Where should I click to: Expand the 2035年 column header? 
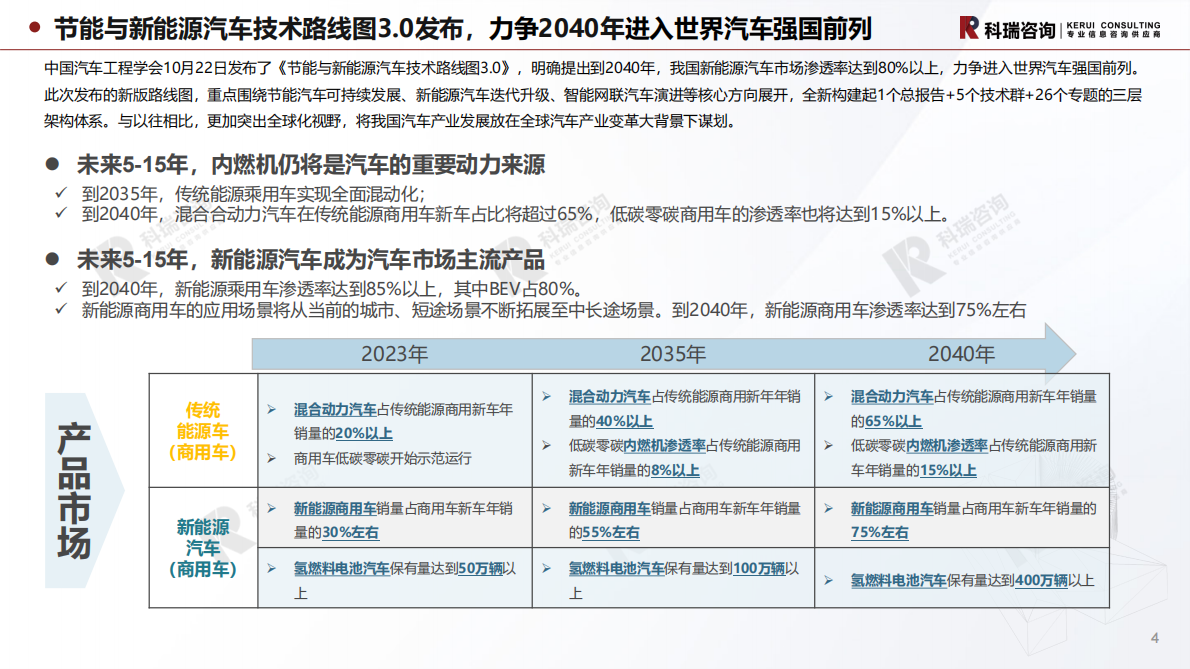(x=673, y=354)
